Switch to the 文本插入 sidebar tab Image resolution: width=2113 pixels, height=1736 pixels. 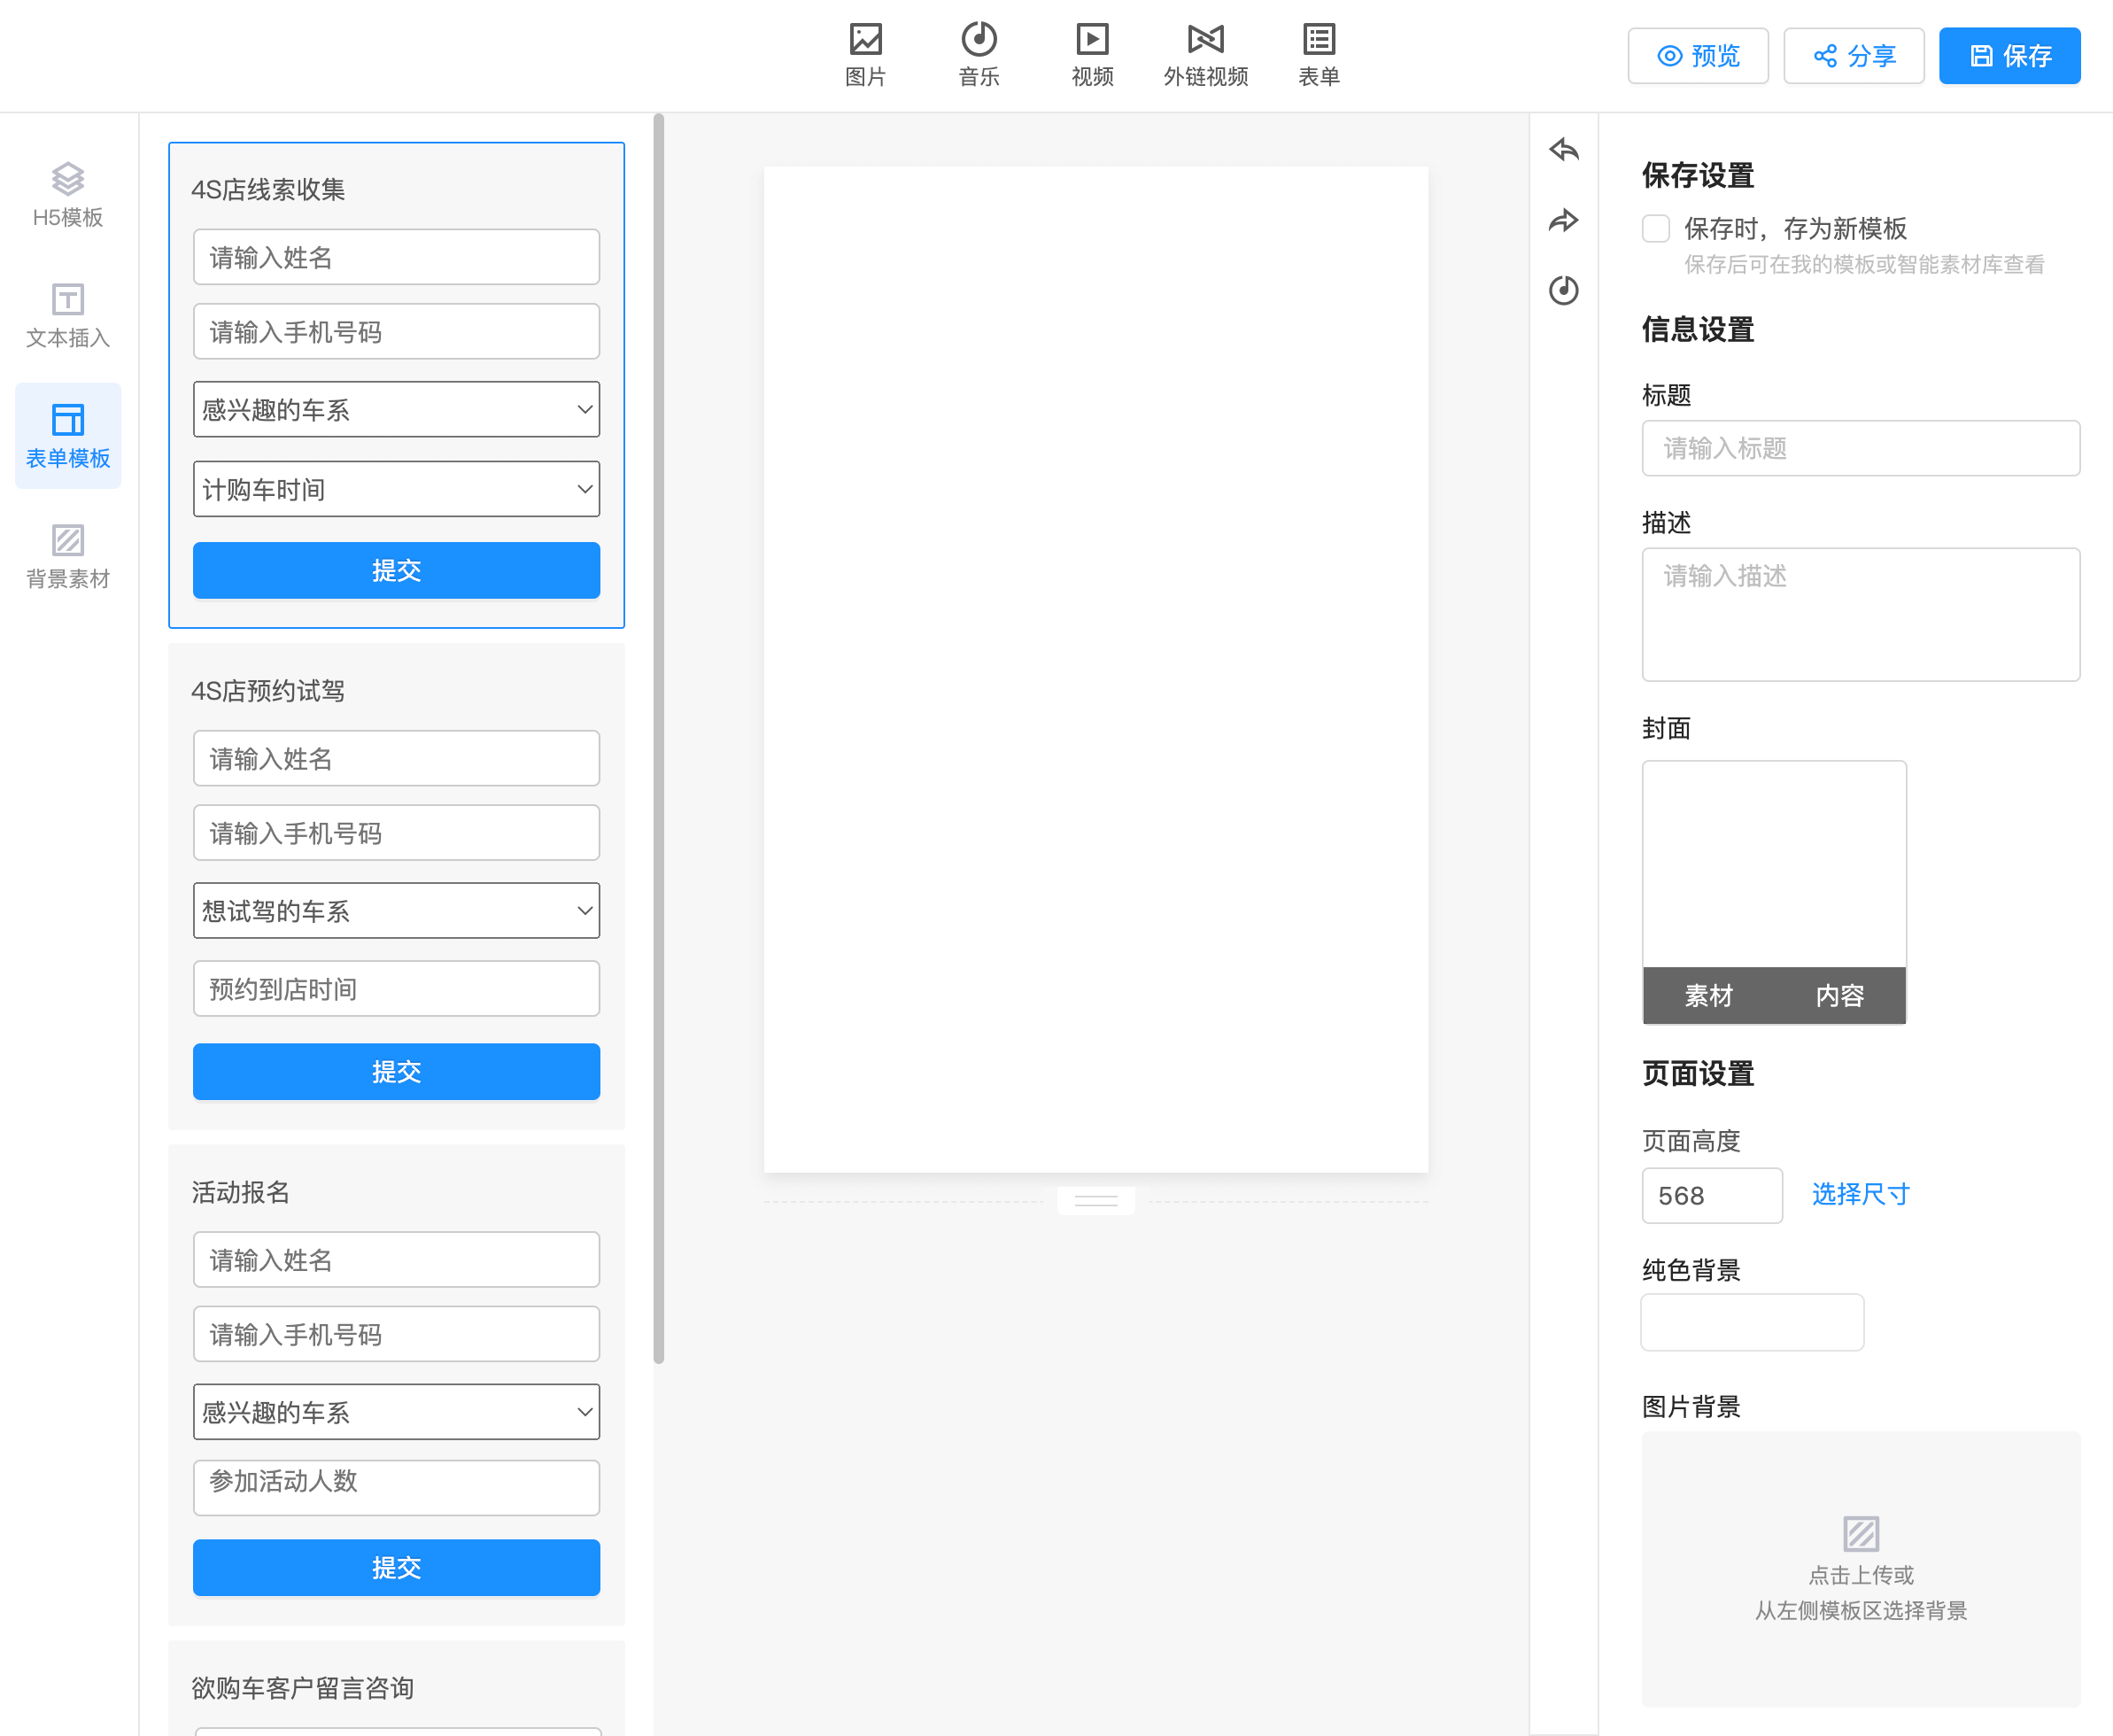tap(68, 316)
